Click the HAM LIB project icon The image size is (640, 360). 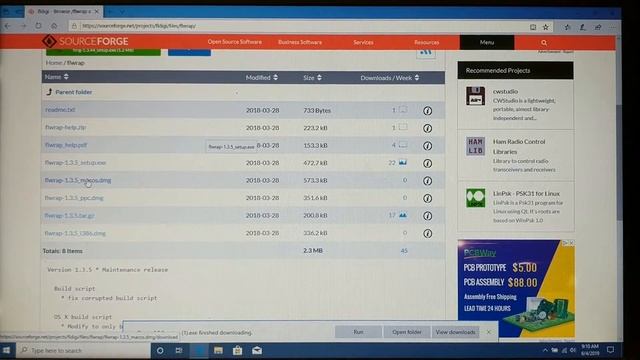(x=476, y=146)
